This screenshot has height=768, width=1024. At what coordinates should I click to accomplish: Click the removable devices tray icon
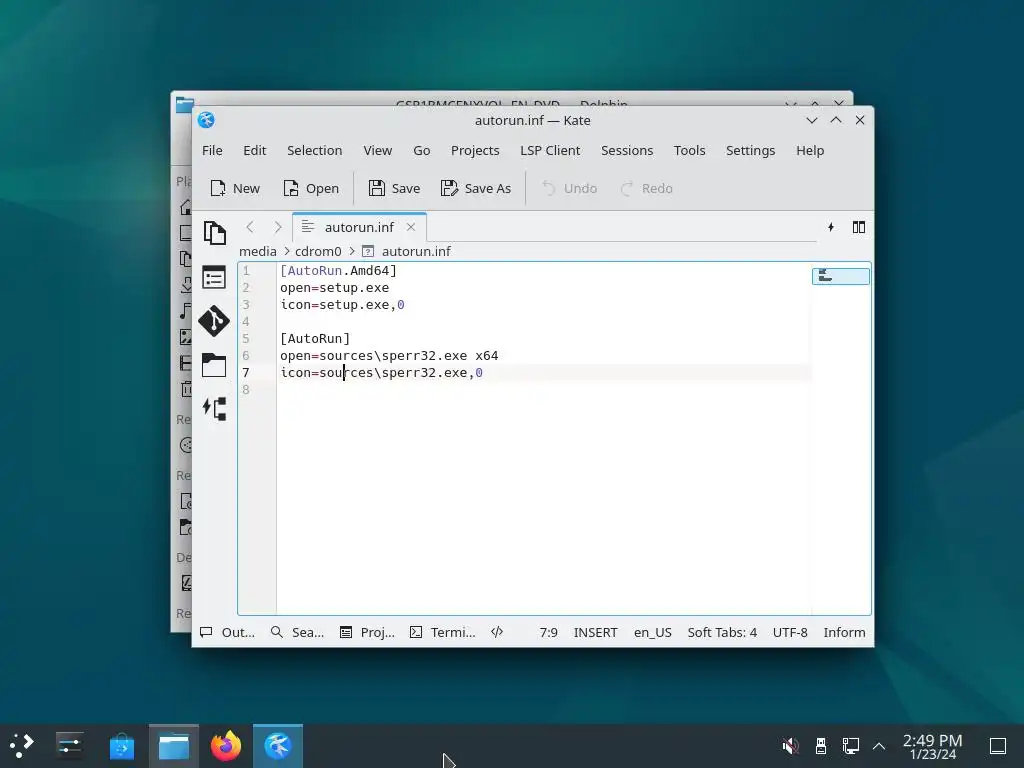click(x=821, y=745)
